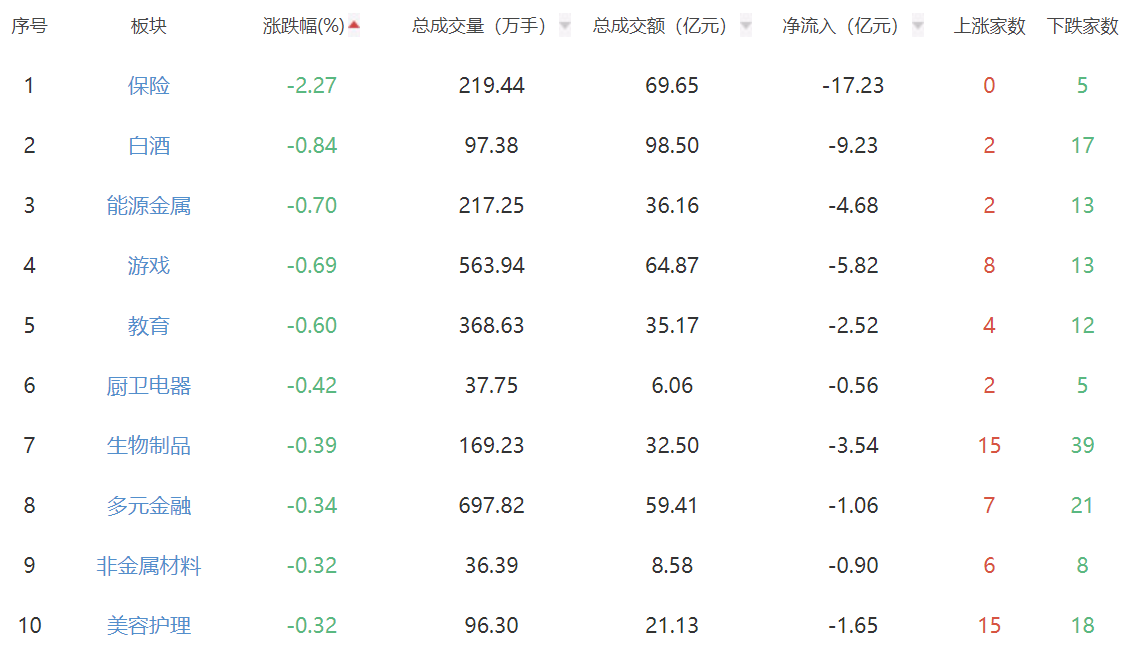This screenshot has height=648, width=1132.
Task: Click the 下跌家数 column header
Action: coord(1082,27)
